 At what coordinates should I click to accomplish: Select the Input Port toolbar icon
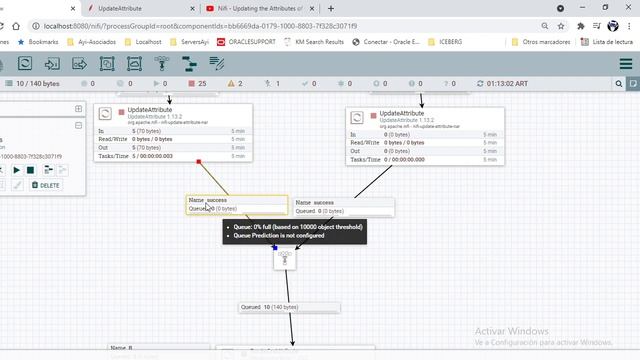[x=52, y=64]
